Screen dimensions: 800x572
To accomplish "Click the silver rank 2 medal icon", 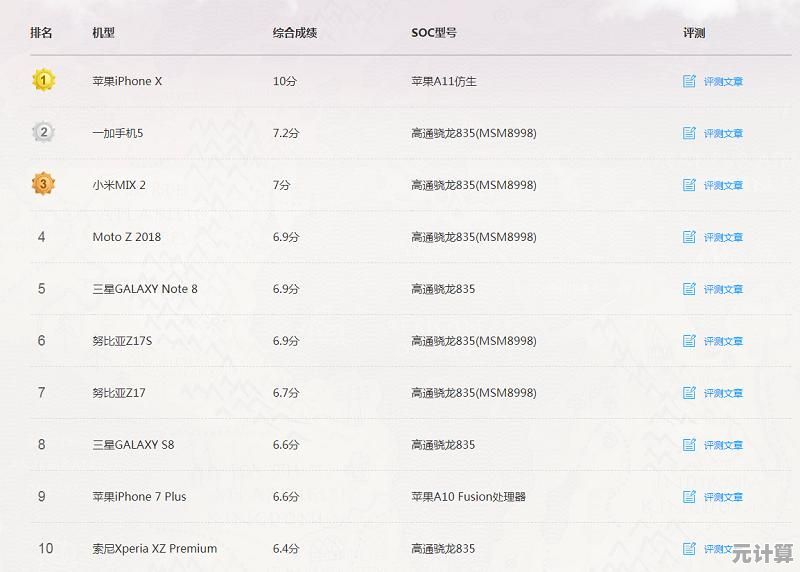I will tap(43, 132).
